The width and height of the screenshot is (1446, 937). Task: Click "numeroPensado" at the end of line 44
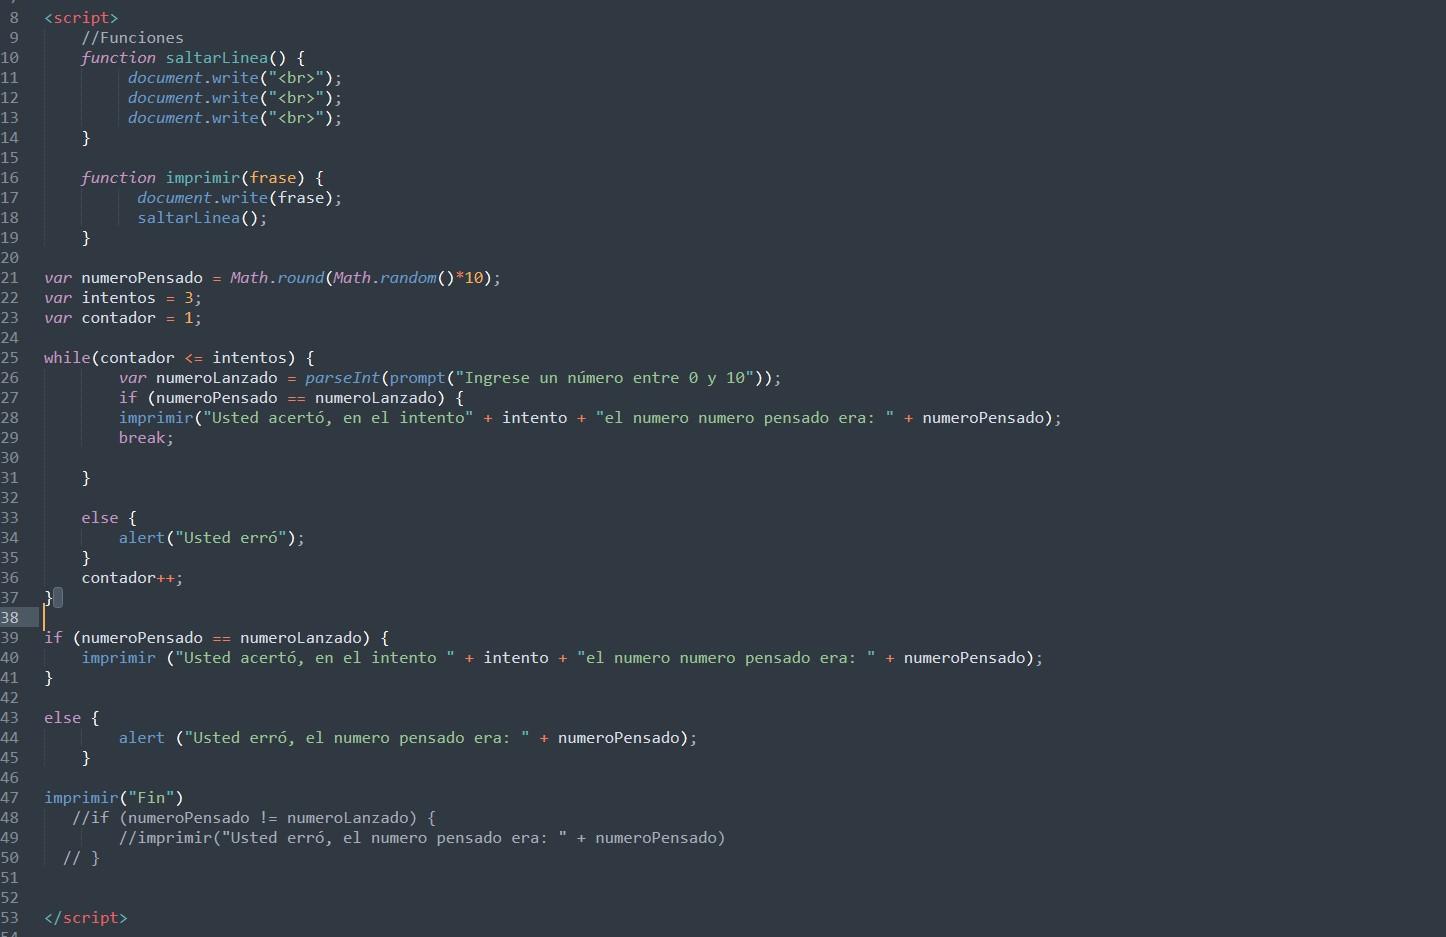pos(619,738)
